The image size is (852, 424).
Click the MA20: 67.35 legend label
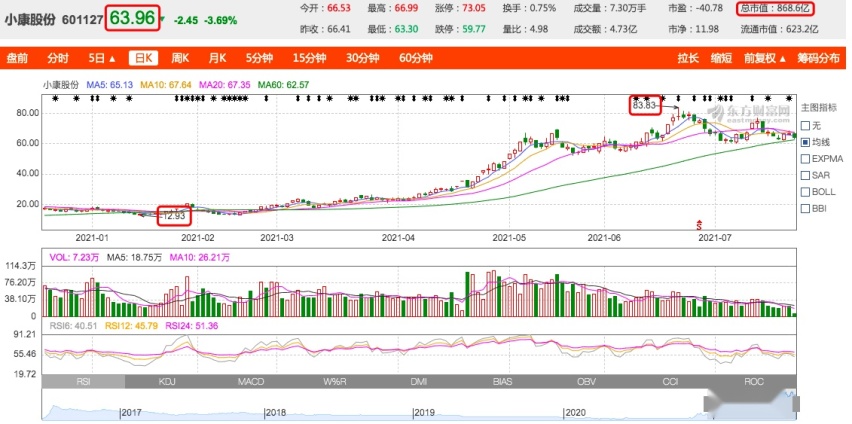point(225,85)
